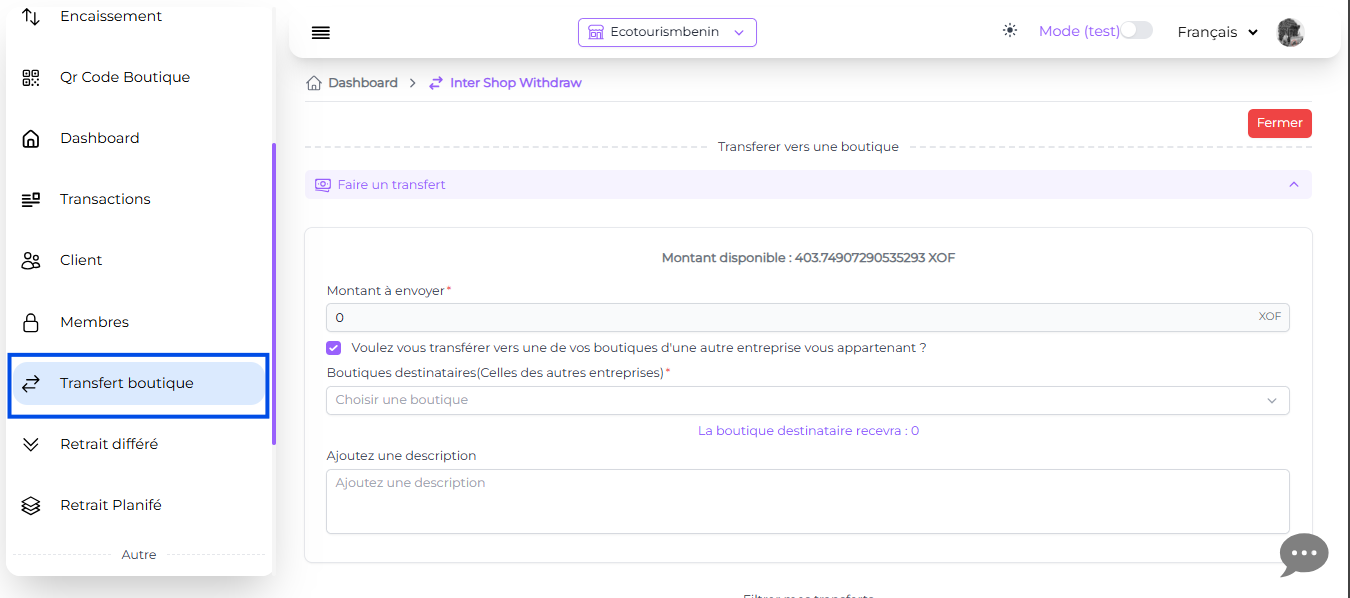The image size is (1350, 598).
Task: Open the Choisir une boutique dropdown
Action: (807, 400)
